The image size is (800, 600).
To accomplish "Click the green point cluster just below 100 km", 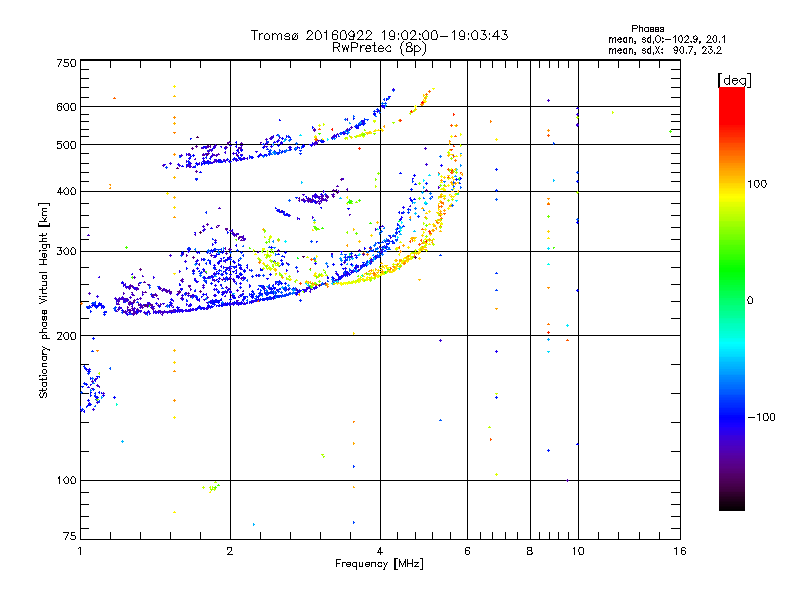I will (211, 487).
